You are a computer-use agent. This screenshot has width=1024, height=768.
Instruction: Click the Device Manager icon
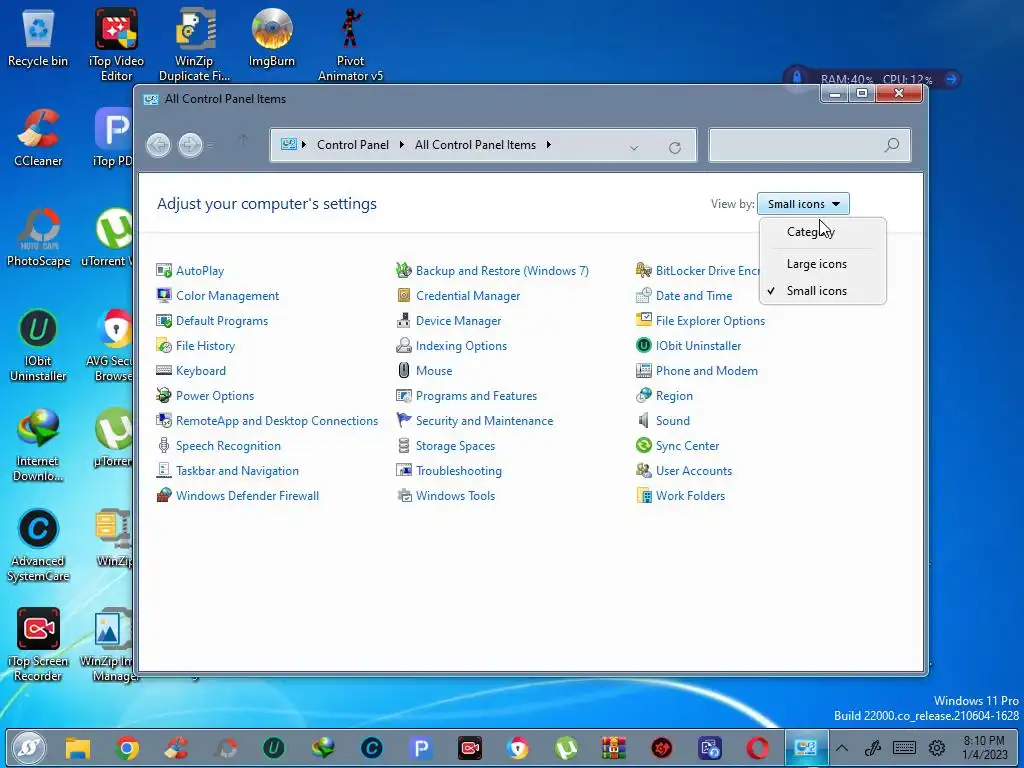[x=404, y=321]
